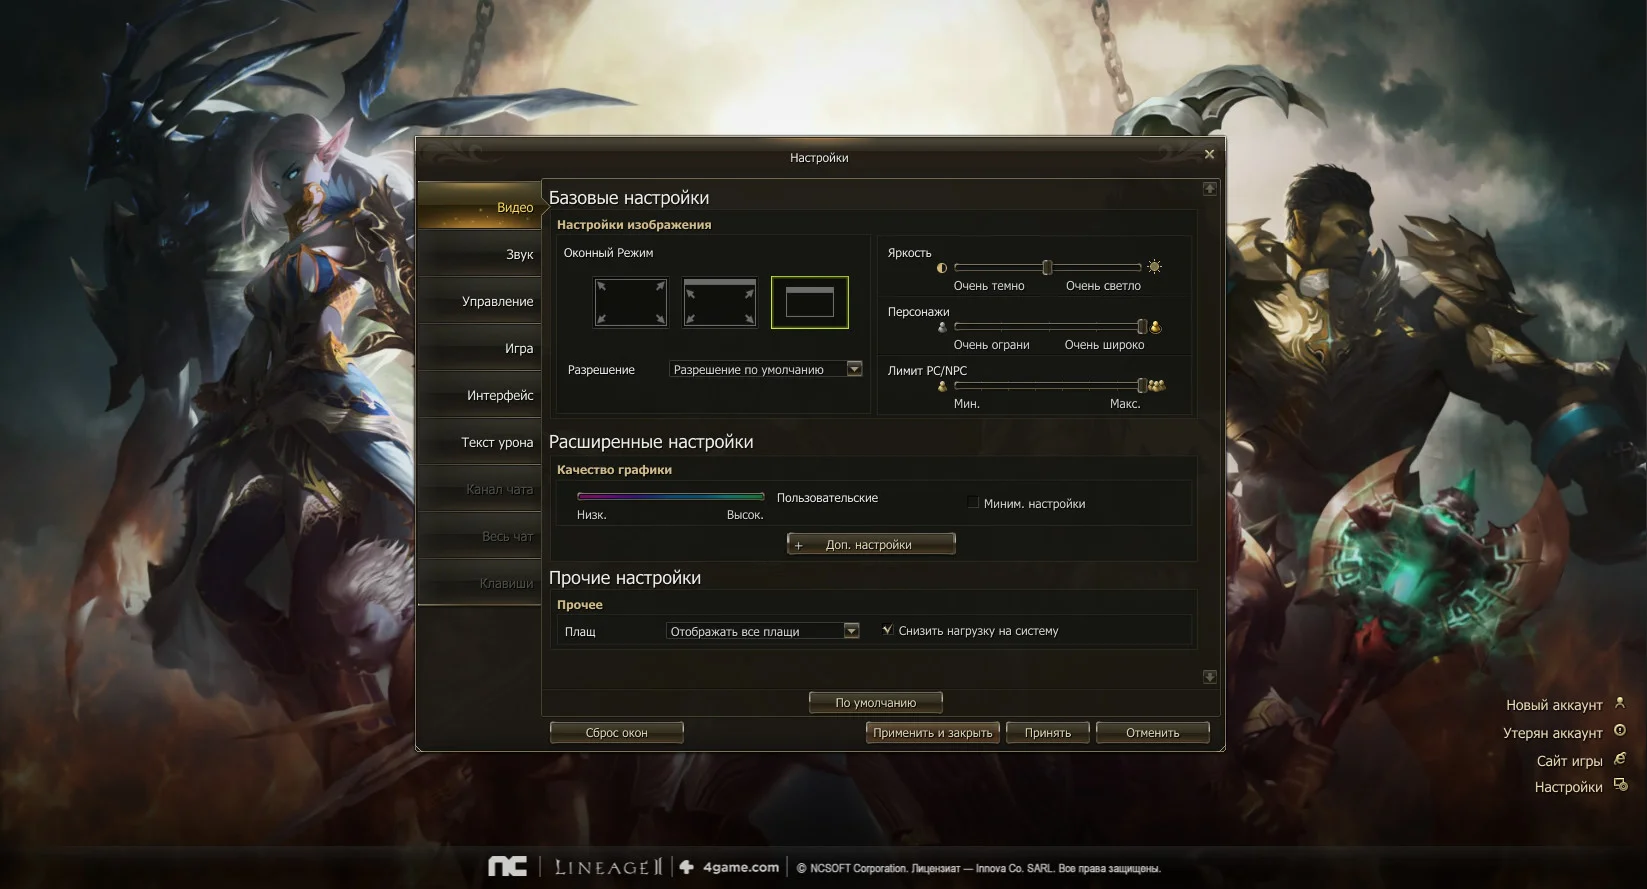
Task: Click the single character icon left of Персонажи slider
Action: pyautogui.click(x=942, y=327)
